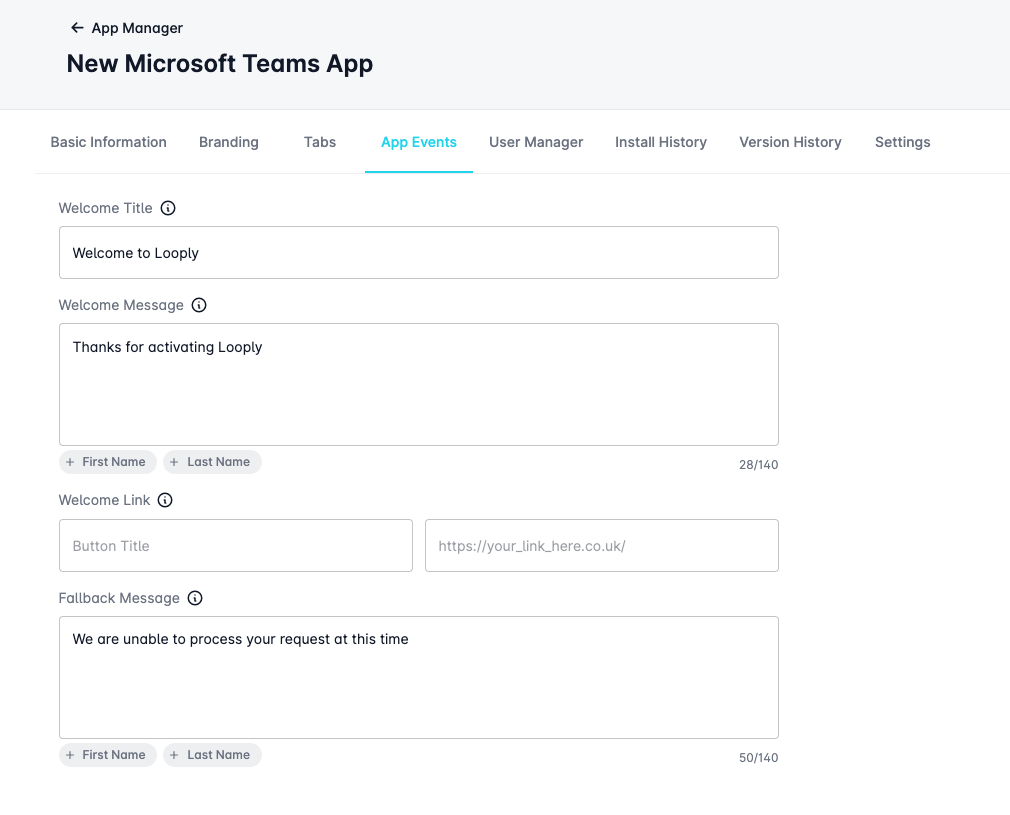1010x815 pixels.
Task: Open the Basic Information tab
Action: [x=108, y=142]
